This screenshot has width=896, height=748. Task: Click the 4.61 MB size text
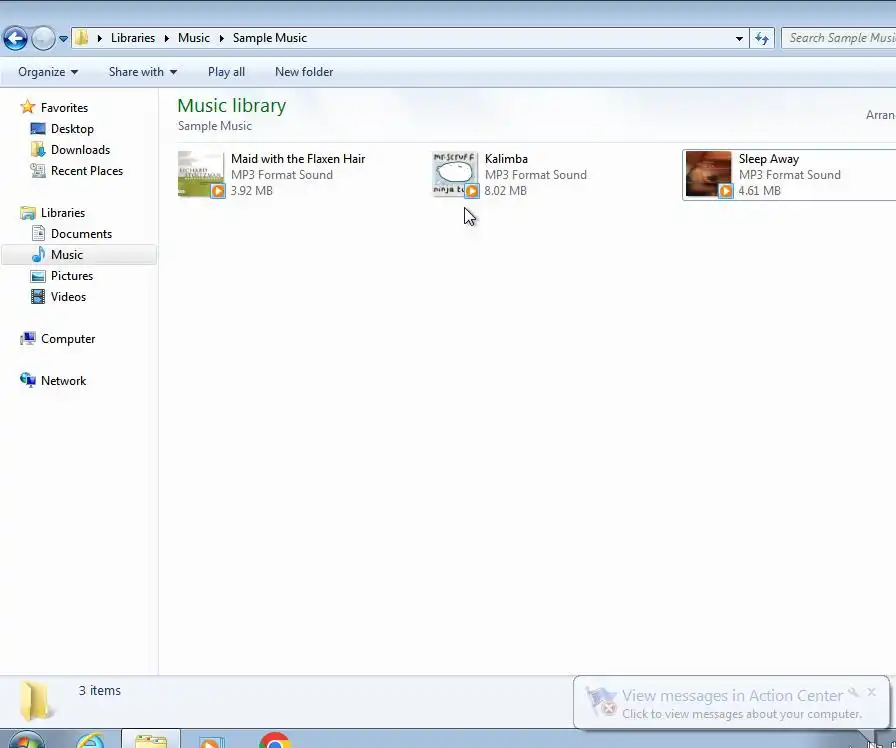click(759, 191)
